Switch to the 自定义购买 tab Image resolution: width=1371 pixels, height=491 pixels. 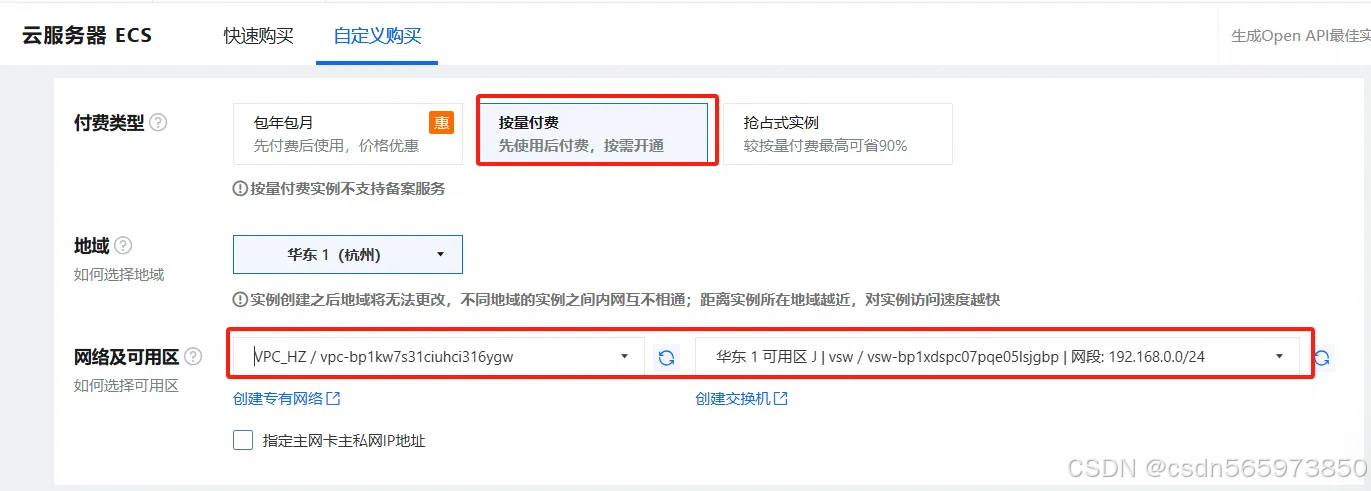(x=377, y=36)
